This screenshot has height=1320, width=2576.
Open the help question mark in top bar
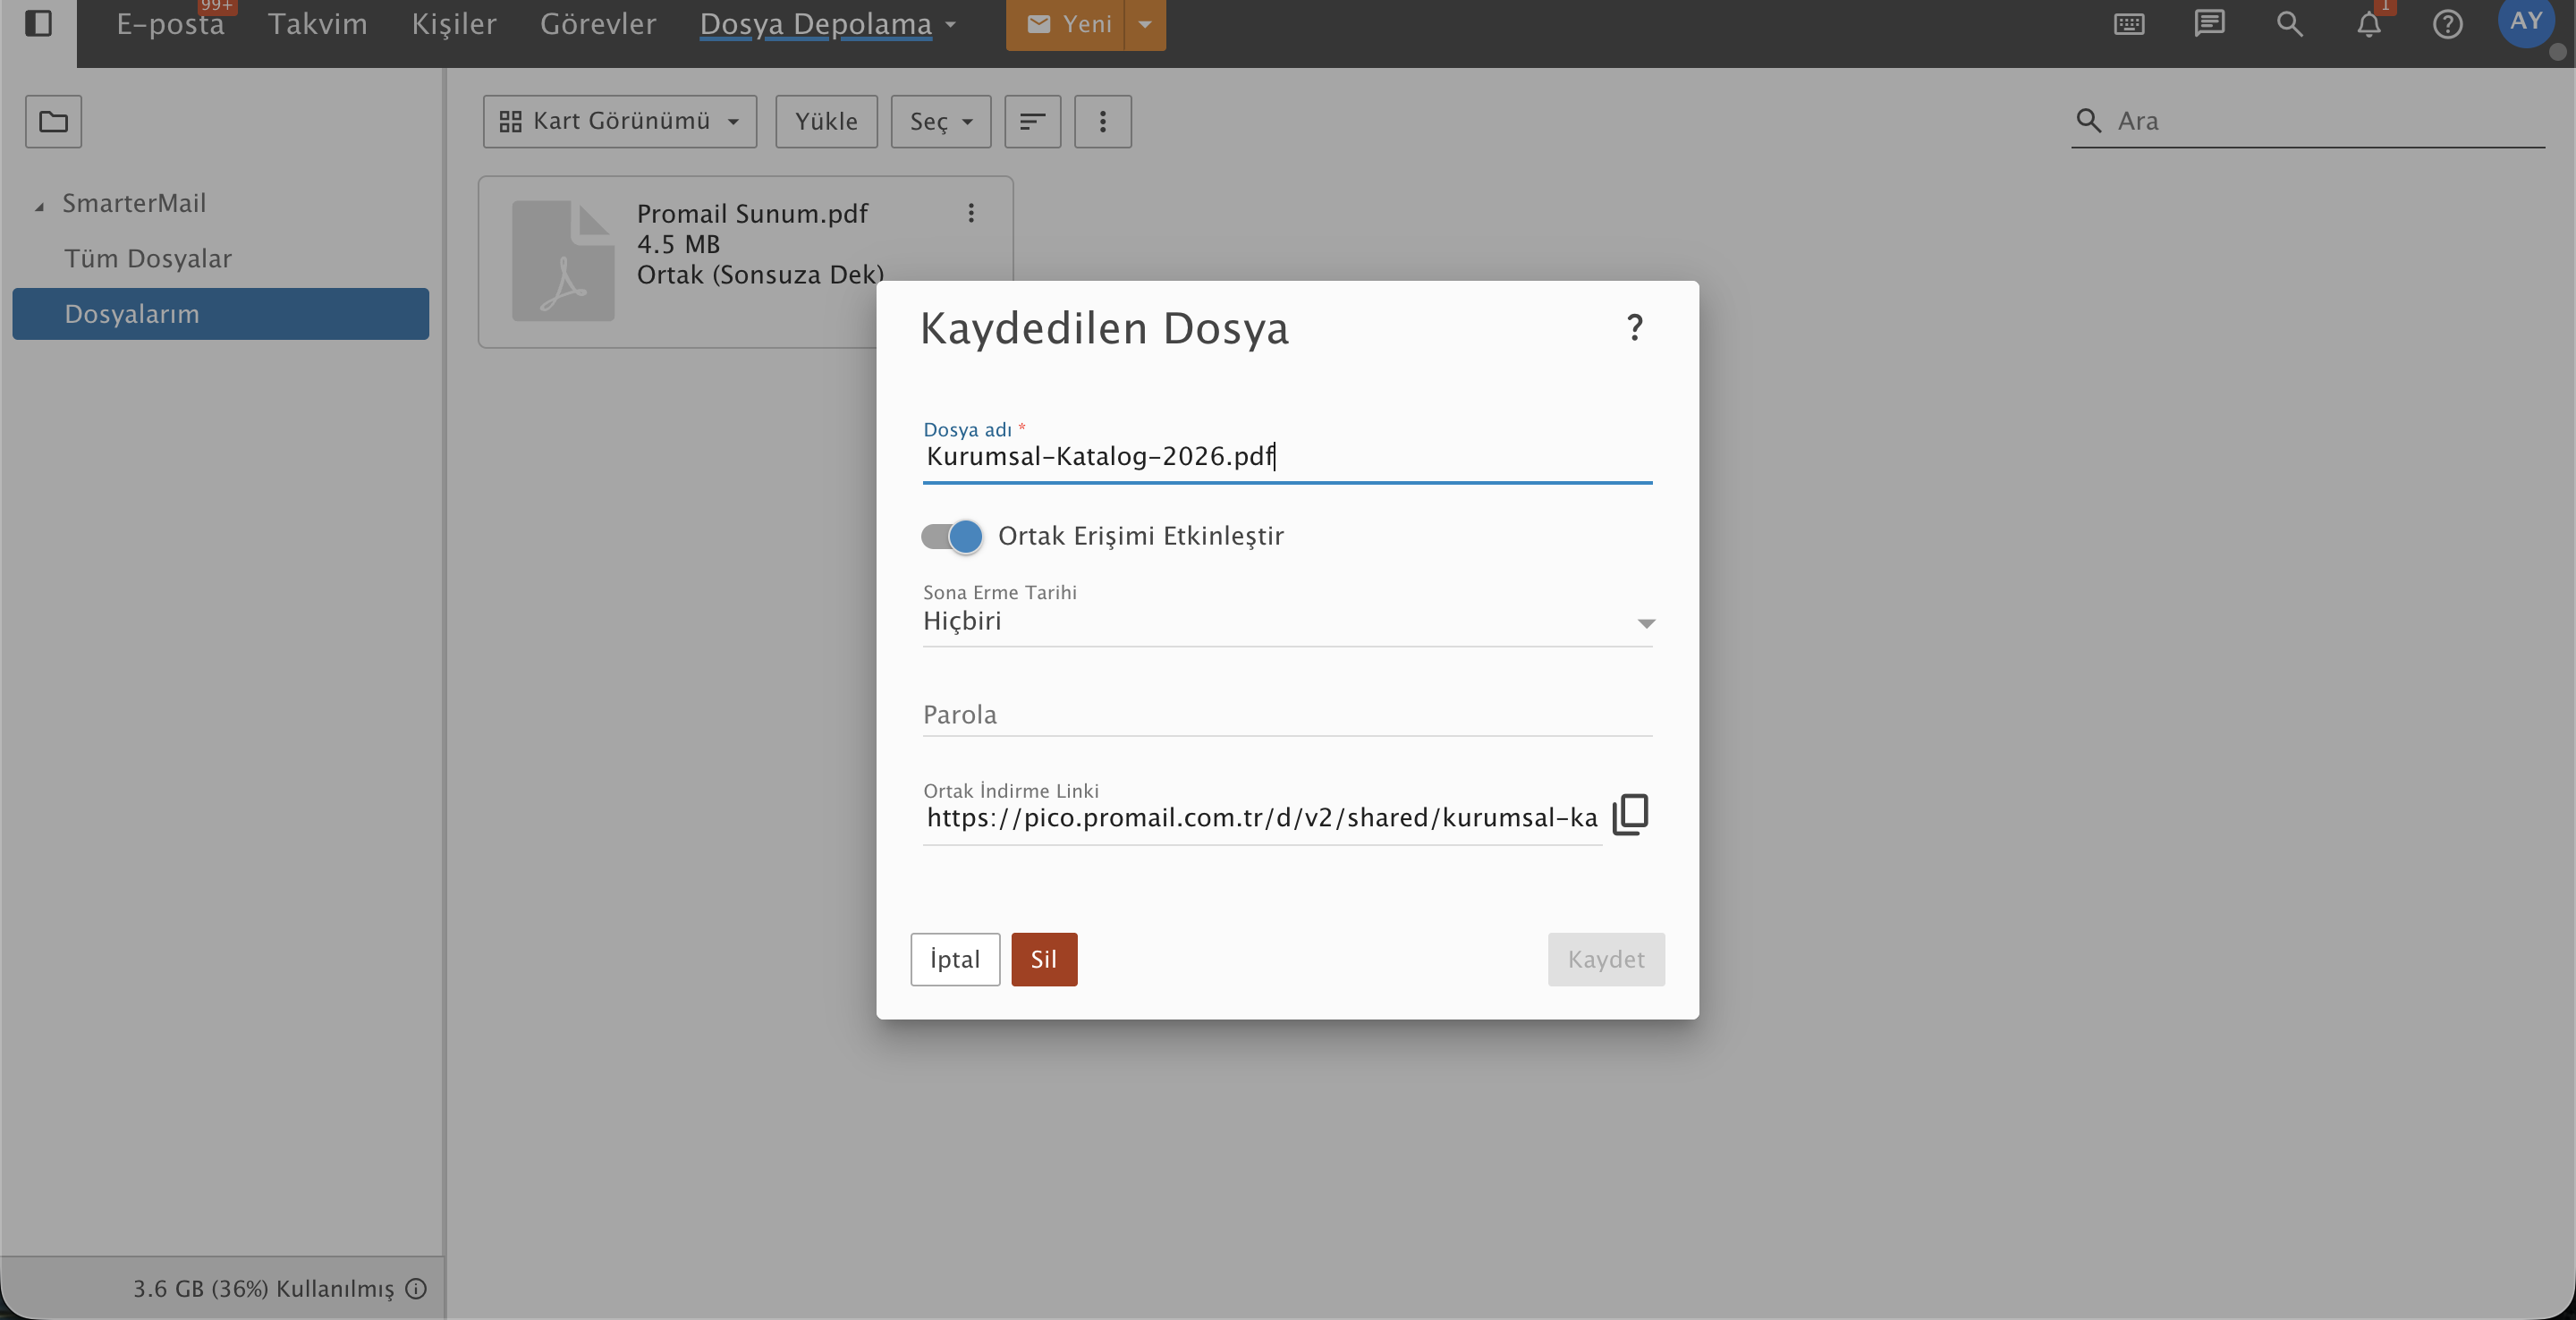(2448, 24)
